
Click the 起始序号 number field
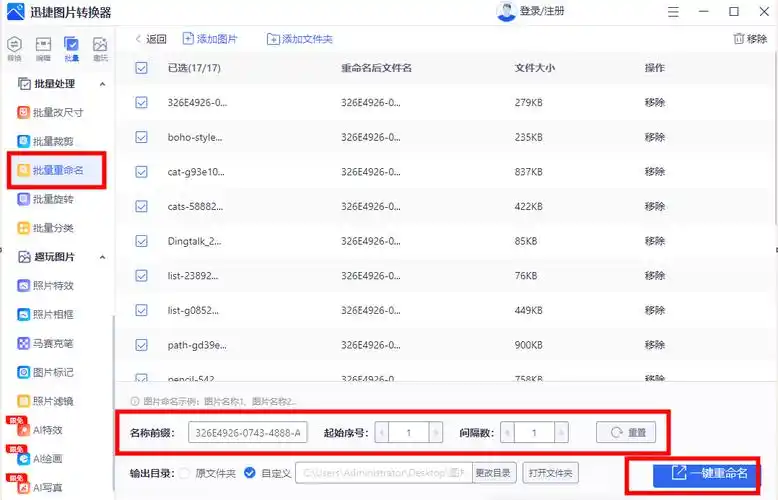409,433
